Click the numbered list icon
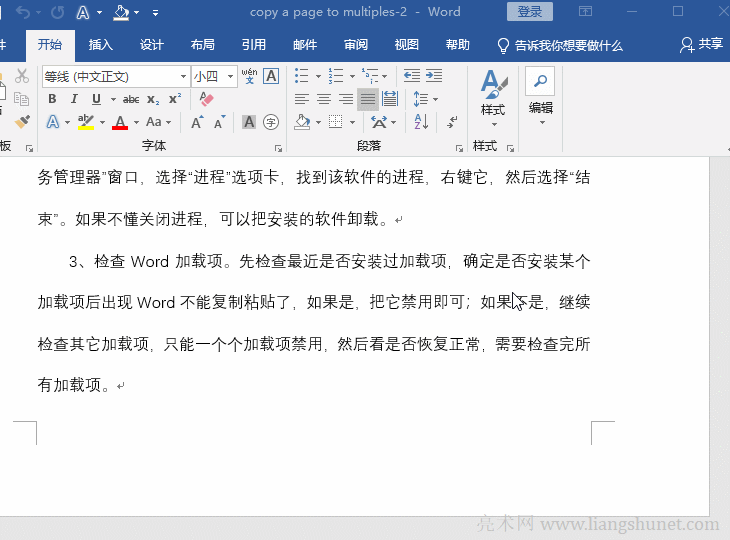Screen dimensions: 730x540 336,75
